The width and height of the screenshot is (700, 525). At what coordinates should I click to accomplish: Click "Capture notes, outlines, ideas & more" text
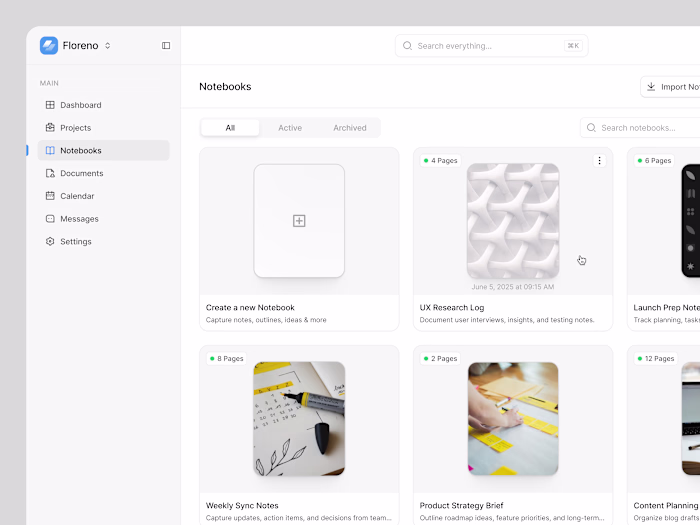point(266,320)
